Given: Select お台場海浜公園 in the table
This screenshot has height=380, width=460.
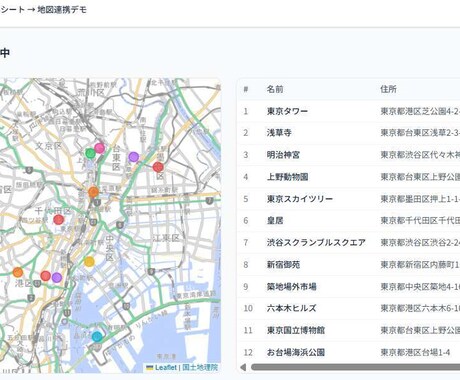Looking at the screenshot, I should tap(295, 352).
